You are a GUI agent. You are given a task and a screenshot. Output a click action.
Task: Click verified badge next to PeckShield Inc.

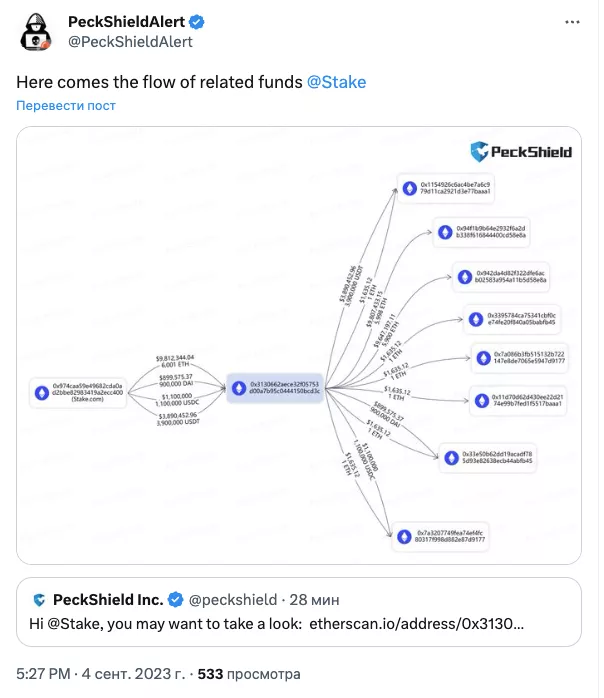point(176,600)
